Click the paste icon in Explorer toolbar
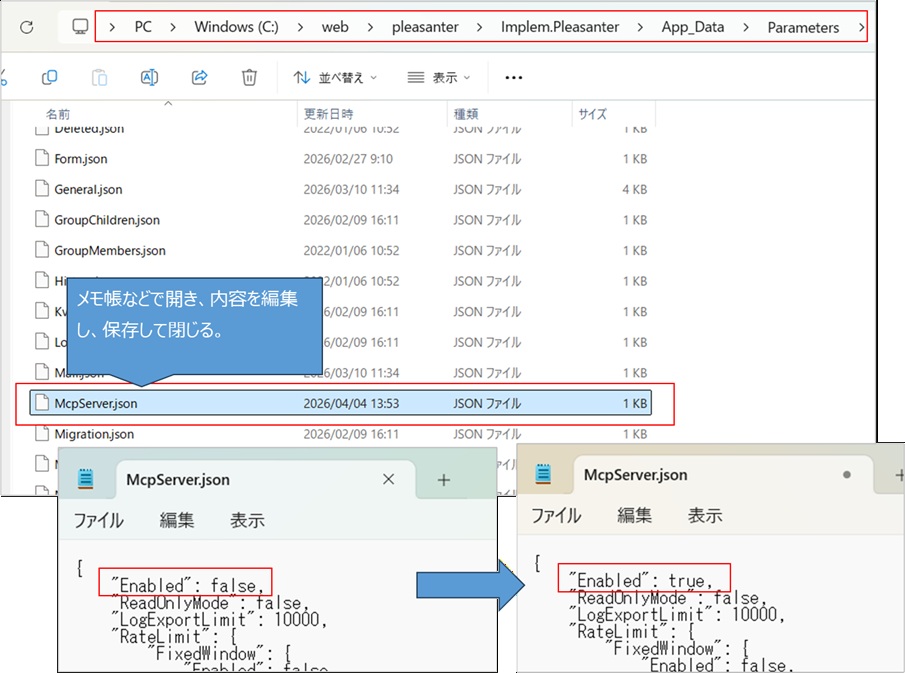 [x=99, y=77]
